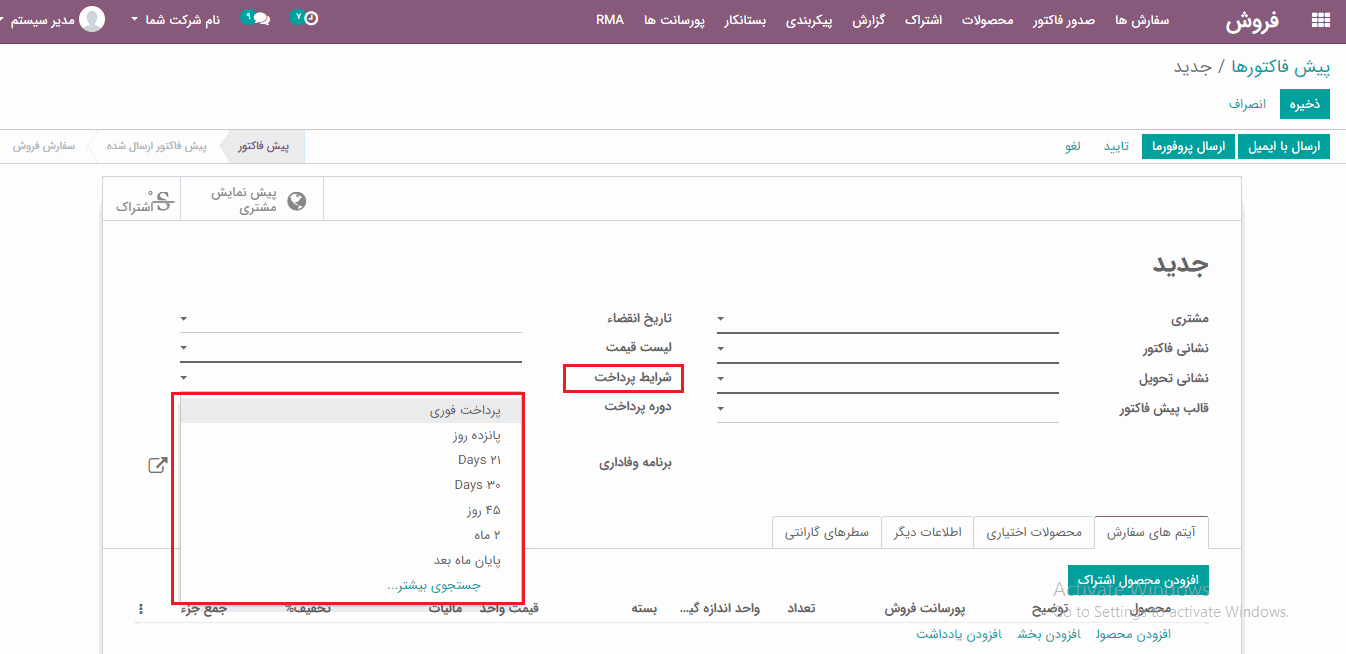Open external link icon beside payment terms
This screenshot has height=654, width=1346.
click(x=158, y=464)
